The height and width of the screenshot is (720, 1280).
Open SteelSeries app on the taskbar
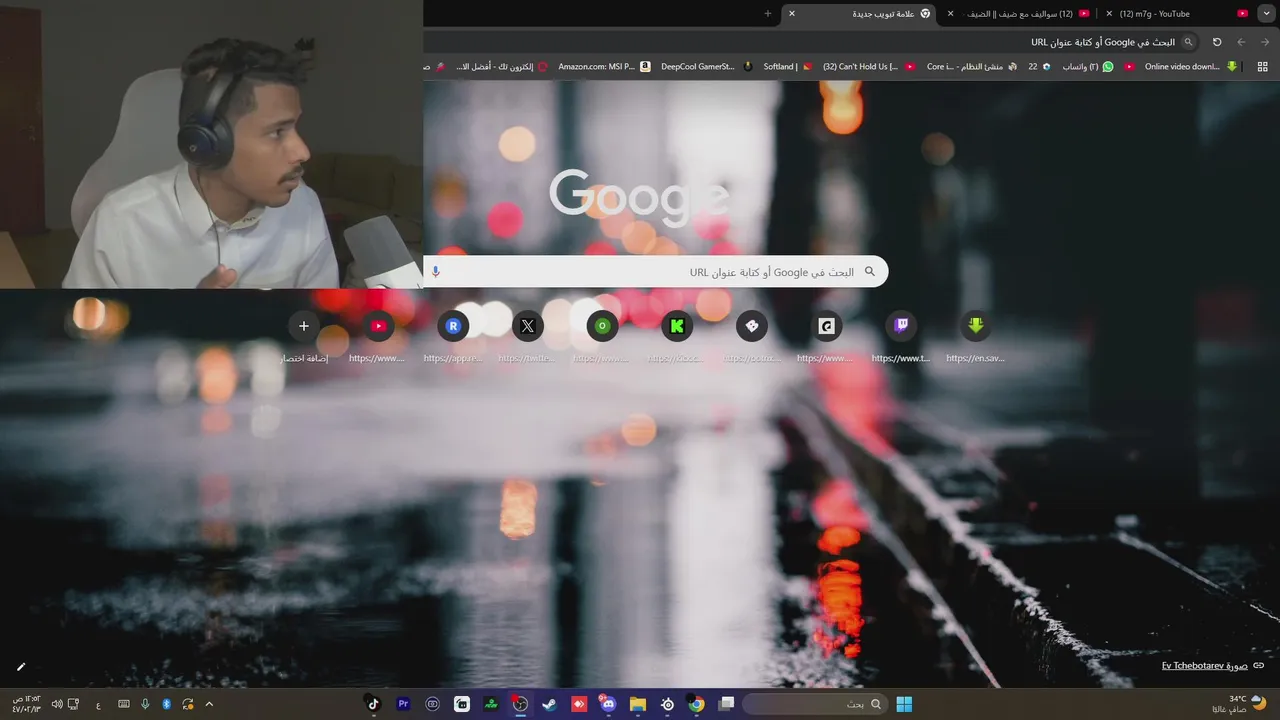pos(667,704)
